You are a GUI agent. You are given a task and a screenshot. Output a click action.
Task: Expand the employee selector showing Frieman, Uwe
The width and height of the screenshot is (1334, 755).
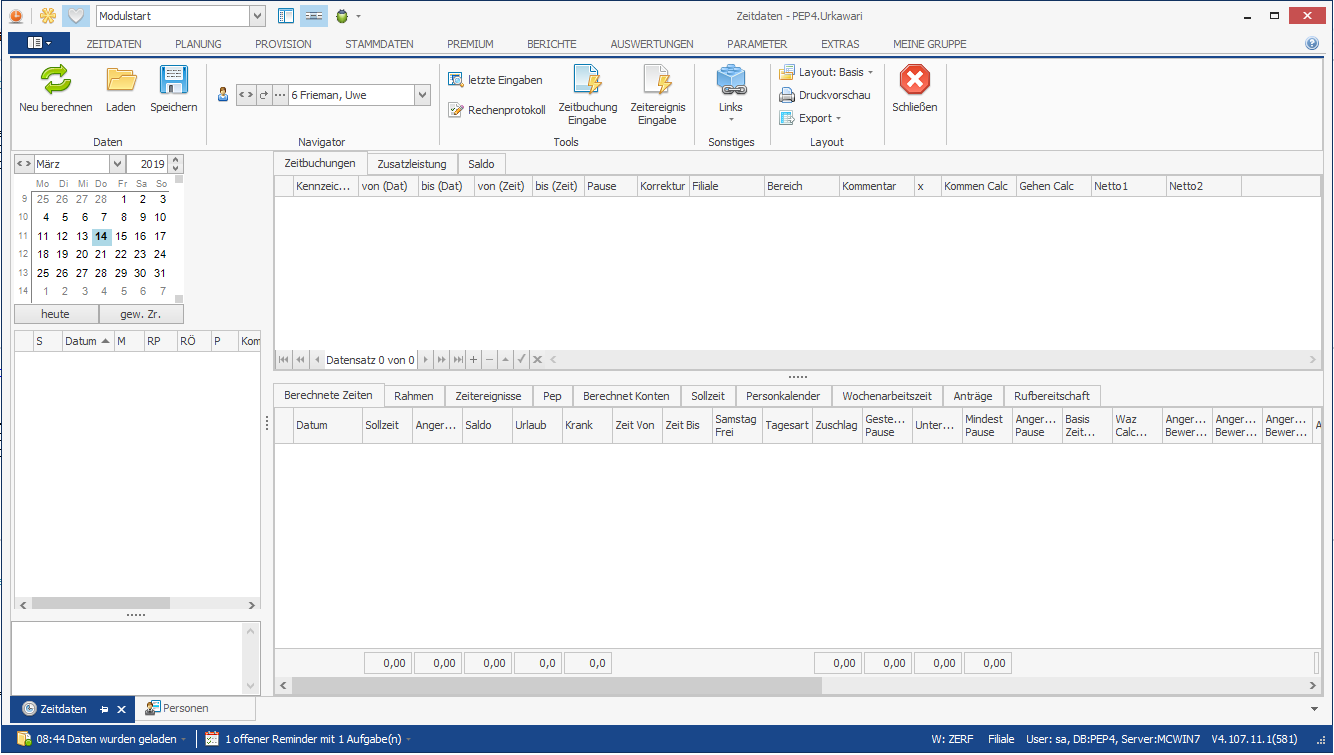point(422,95)
